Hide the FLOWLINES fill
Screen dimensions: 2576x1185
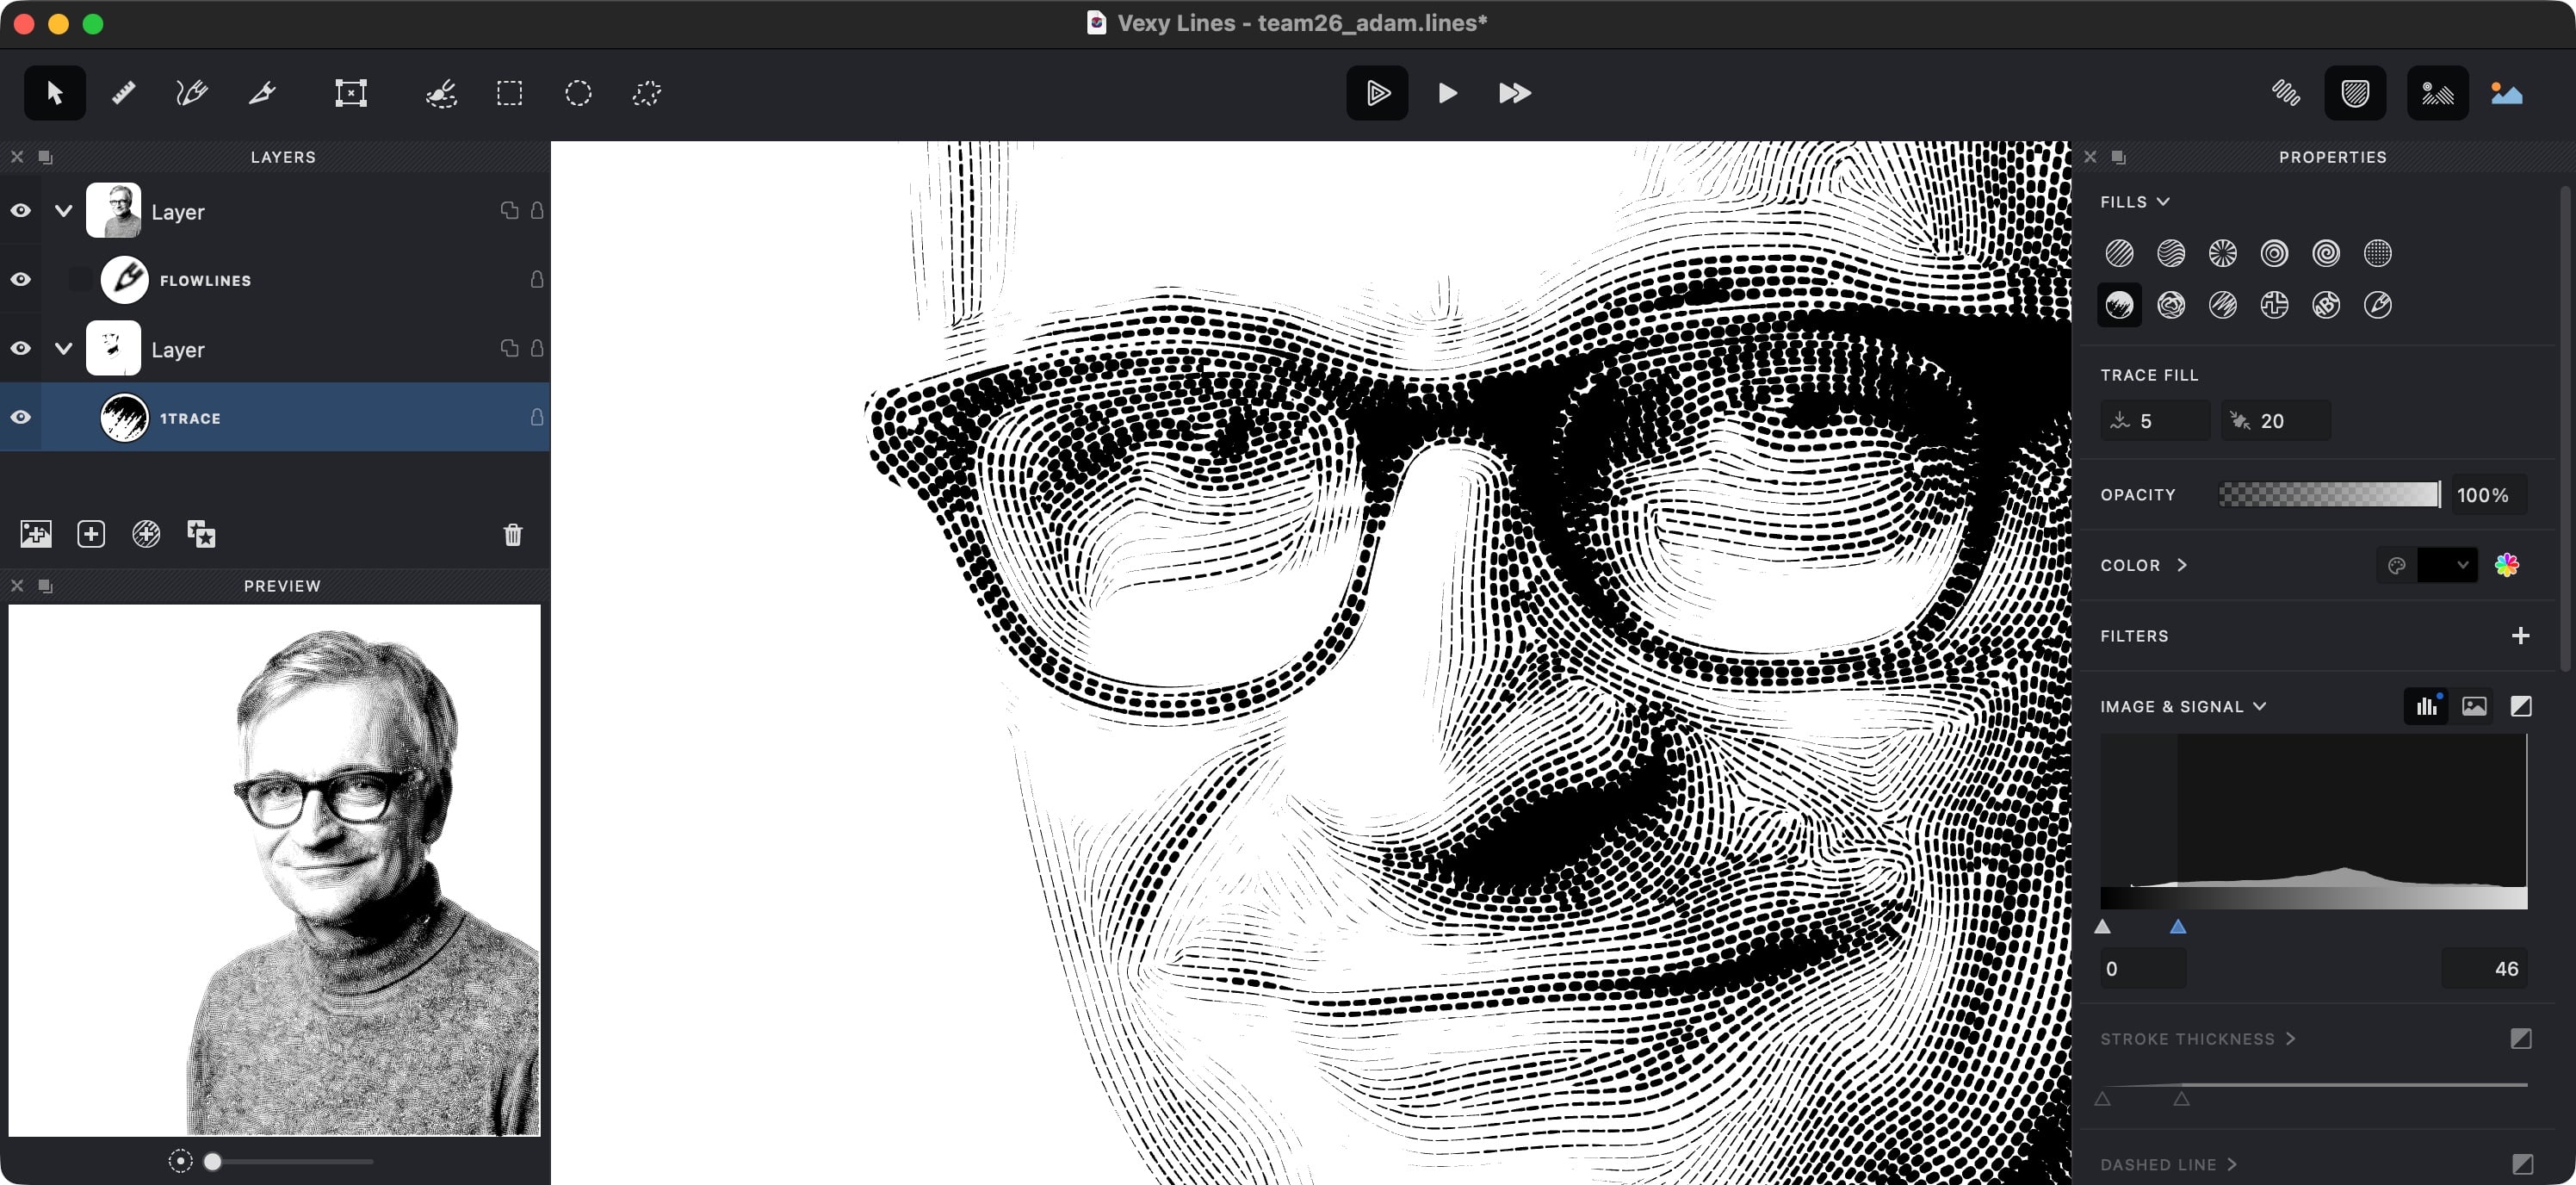[20, 279]
